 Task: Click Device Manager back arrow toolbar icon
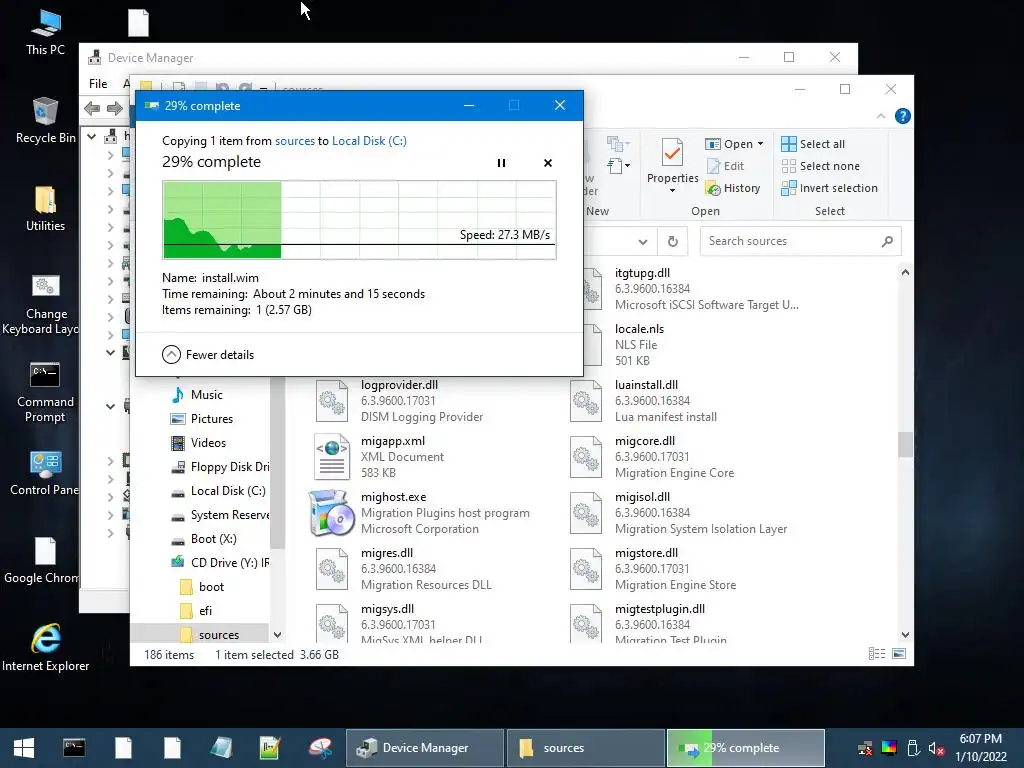tap(92, 108)
